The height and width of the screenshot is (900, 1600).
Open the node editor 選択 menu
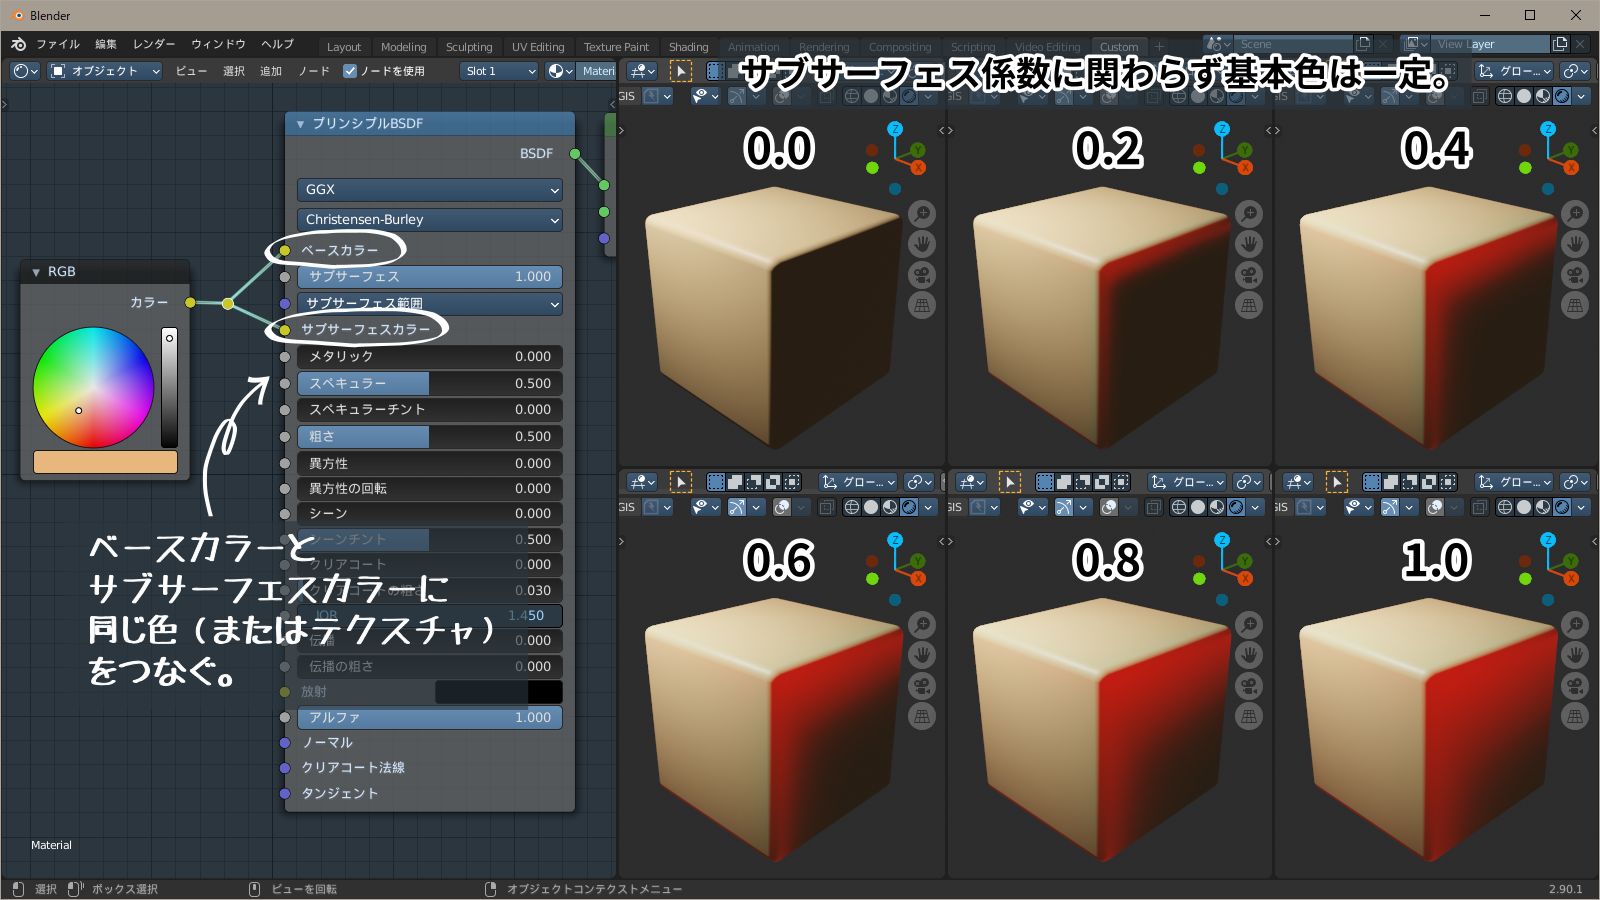pyautogui.click(x=234, y=71)
